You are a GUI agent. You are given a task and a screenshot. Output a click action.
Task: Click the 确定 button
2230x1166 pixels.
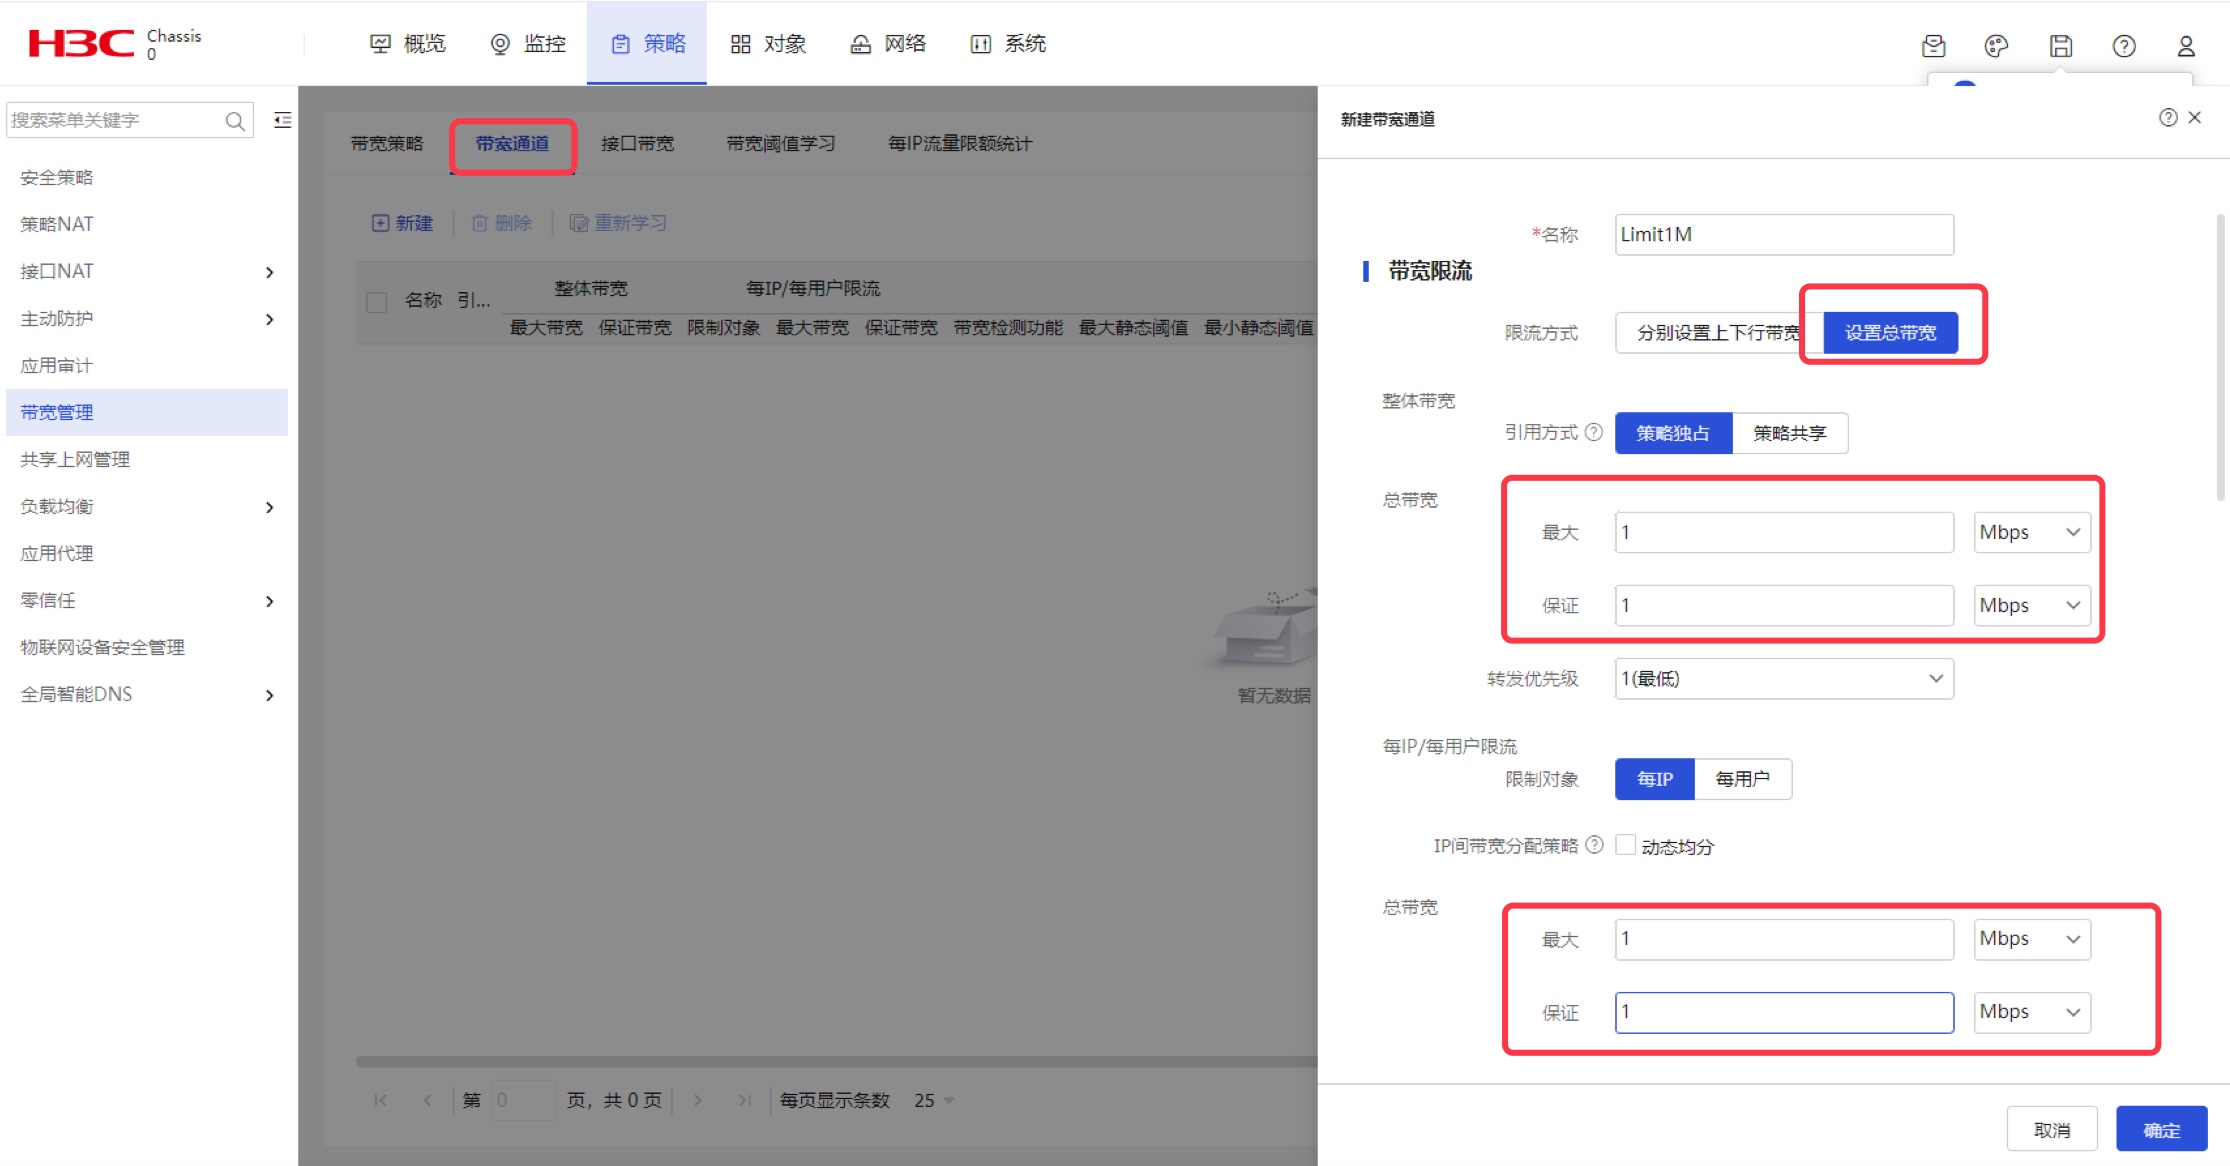click(2161, 1130)
